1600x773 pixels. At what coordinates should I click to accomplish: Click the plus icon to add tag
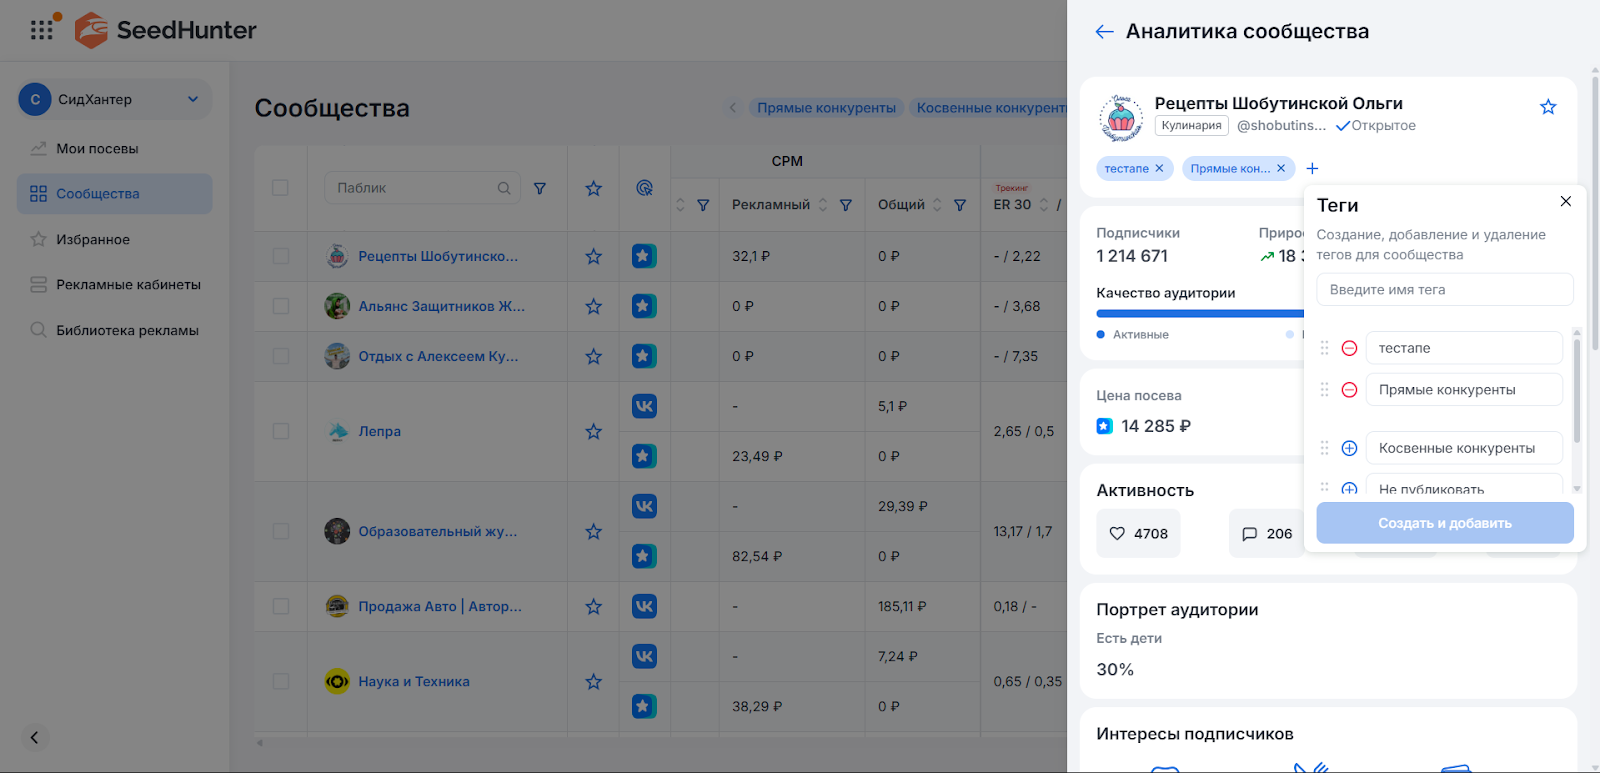pyautogui.click(x=1312, y=169)
